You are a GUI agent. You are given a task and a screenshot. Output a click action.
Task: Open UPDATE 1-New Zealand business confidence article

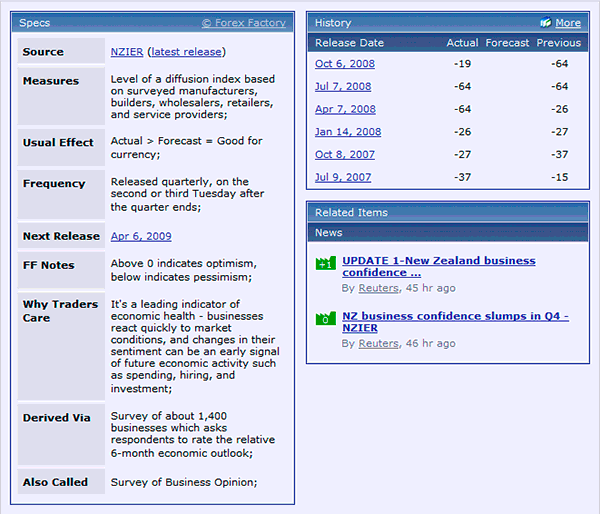tap(439, 266)
